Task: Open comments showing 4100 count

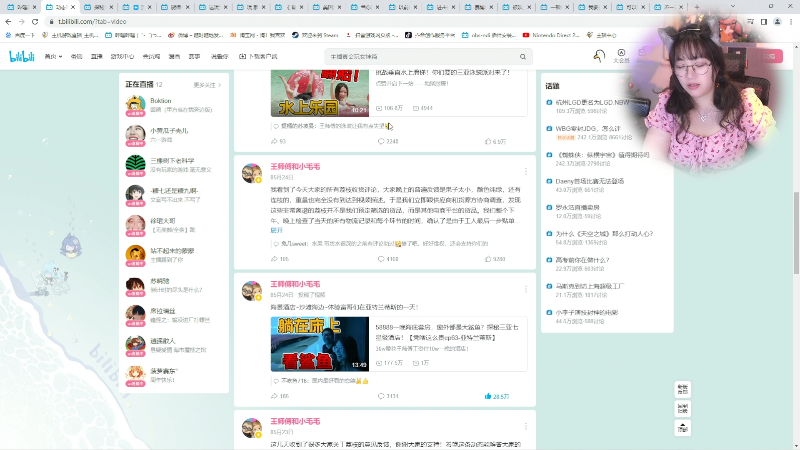Action: click(388, 259)
